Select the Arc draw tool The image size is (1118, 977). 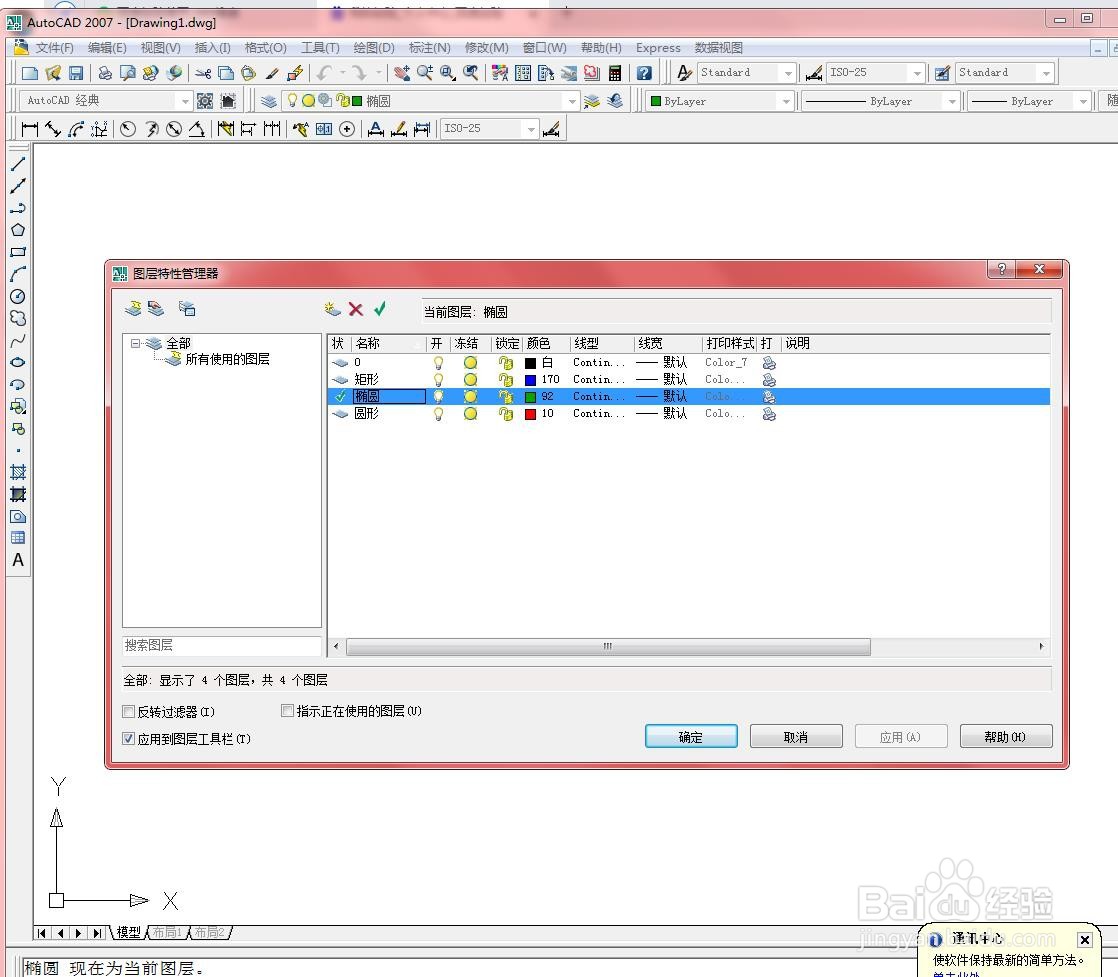(x=18, y=274)
